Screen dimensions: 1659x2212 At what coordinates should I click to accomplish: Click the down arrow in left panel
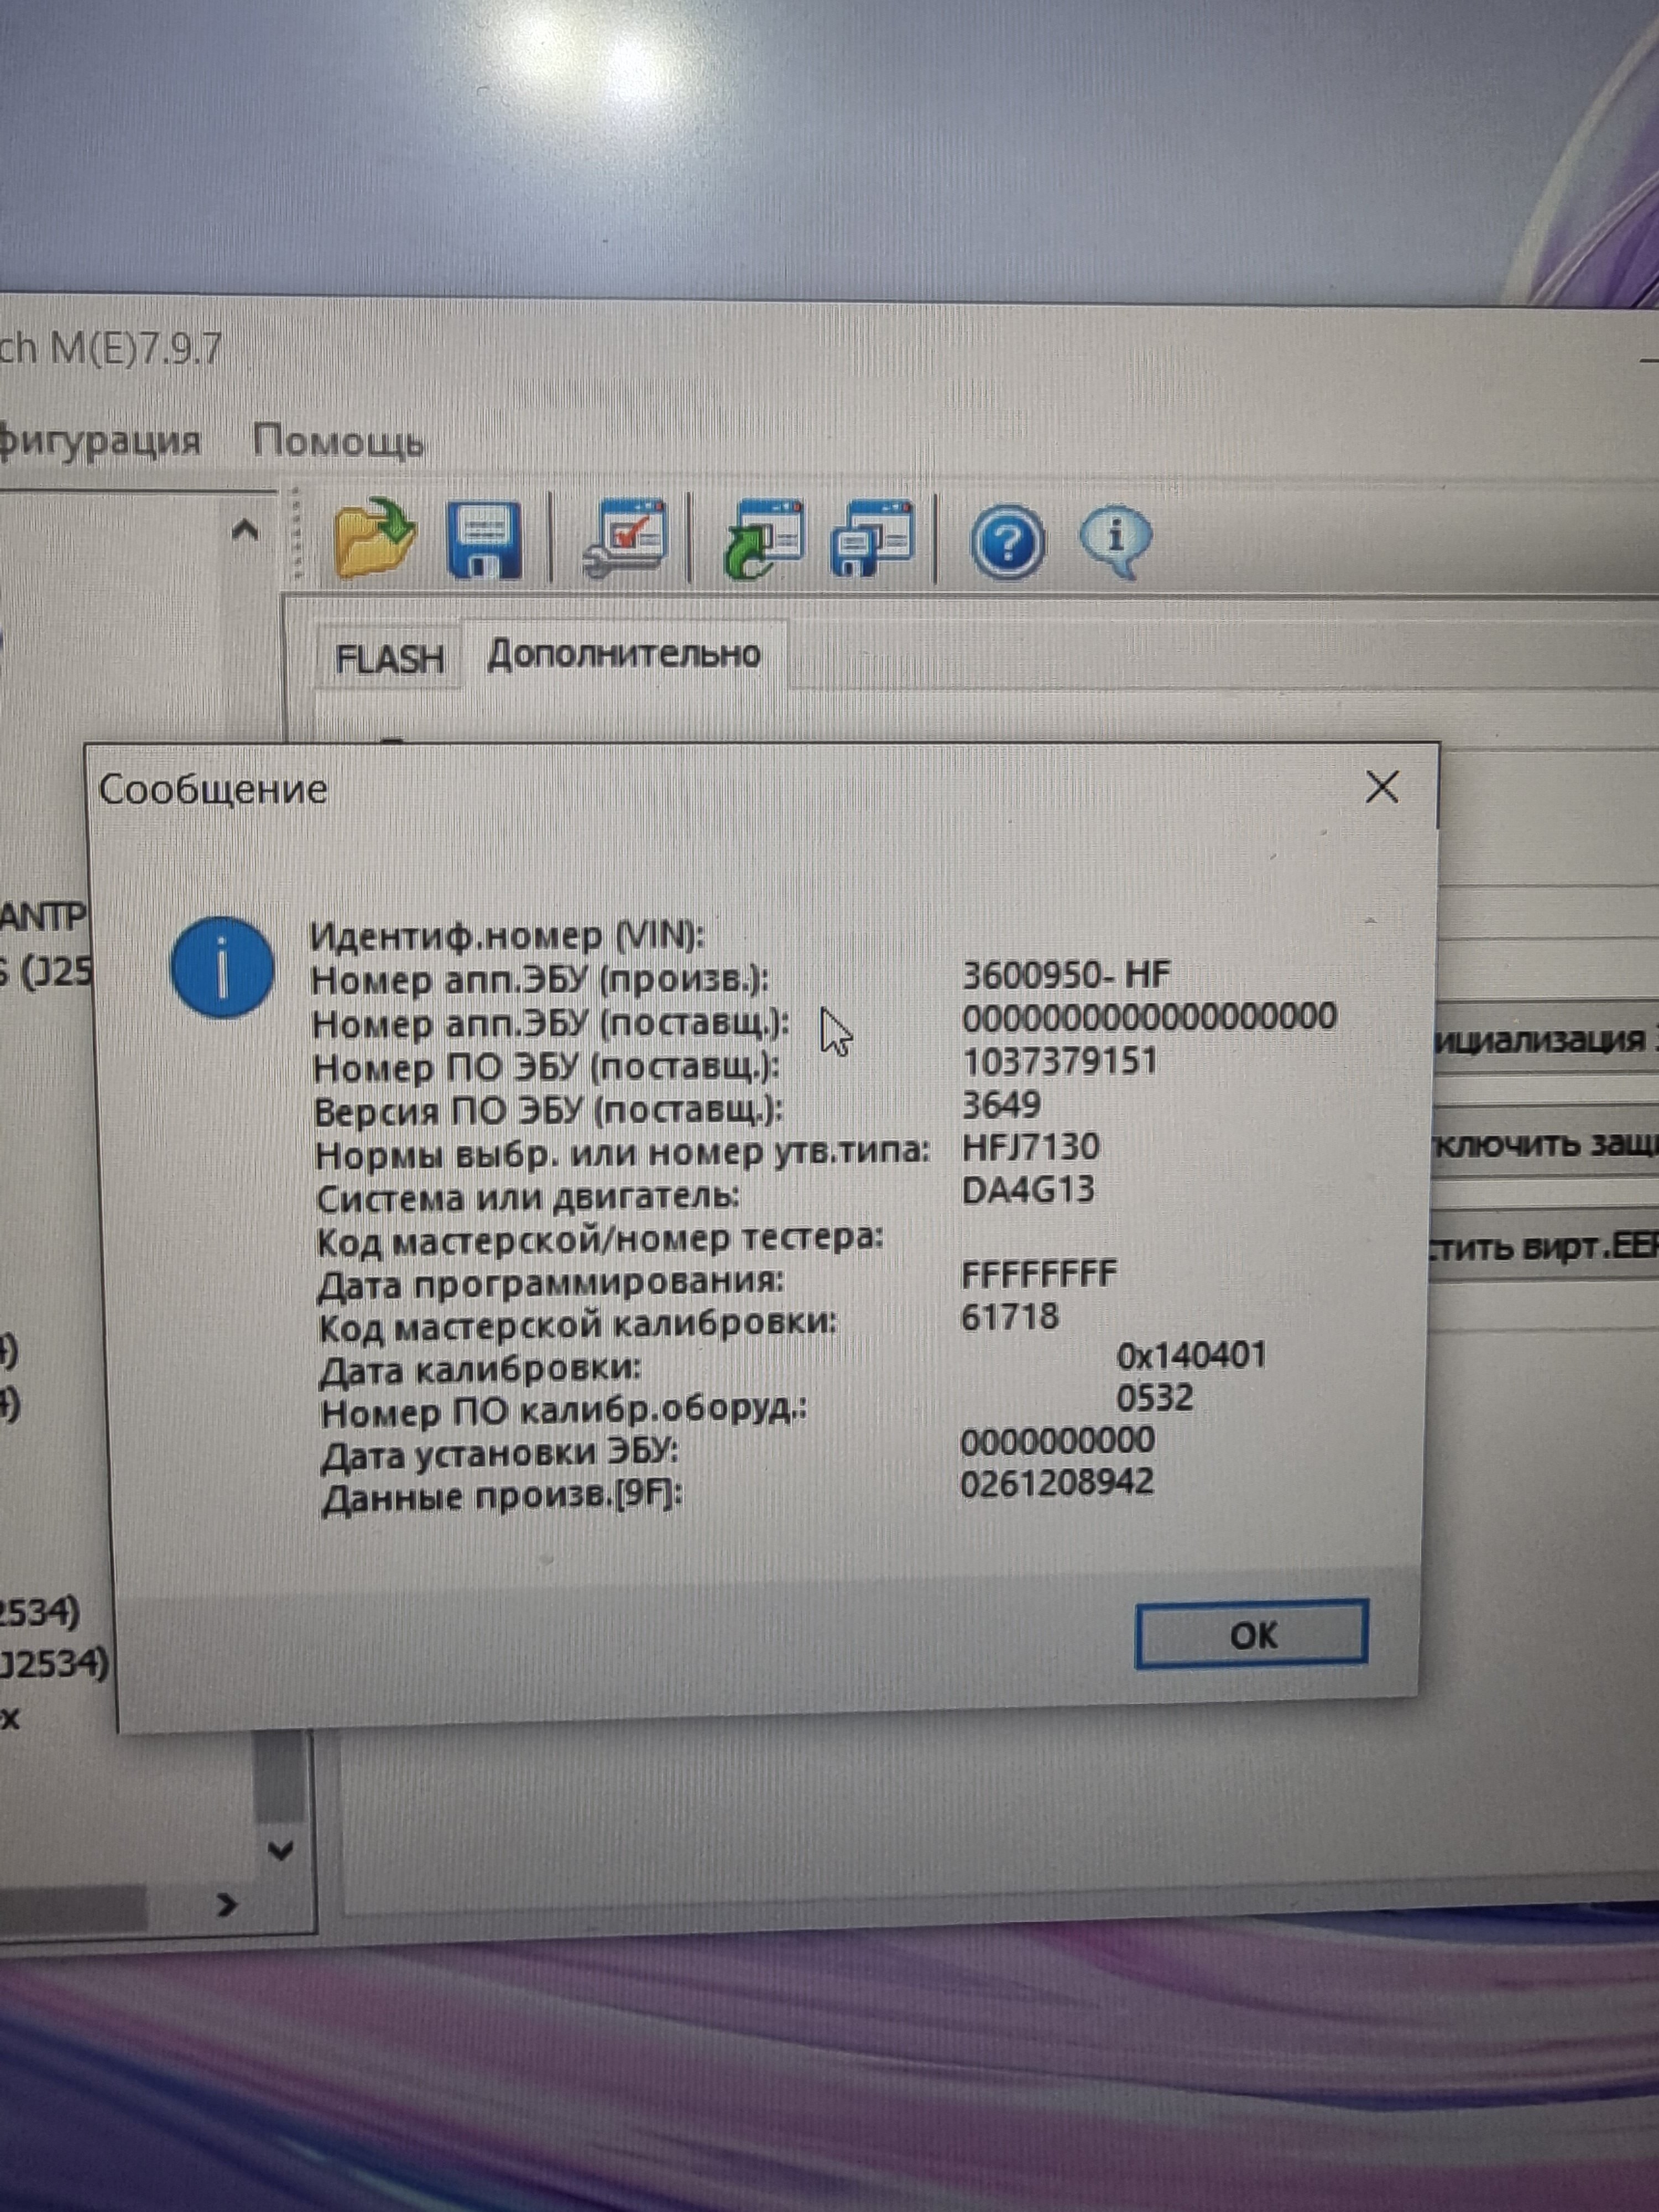pos(281,1851)
